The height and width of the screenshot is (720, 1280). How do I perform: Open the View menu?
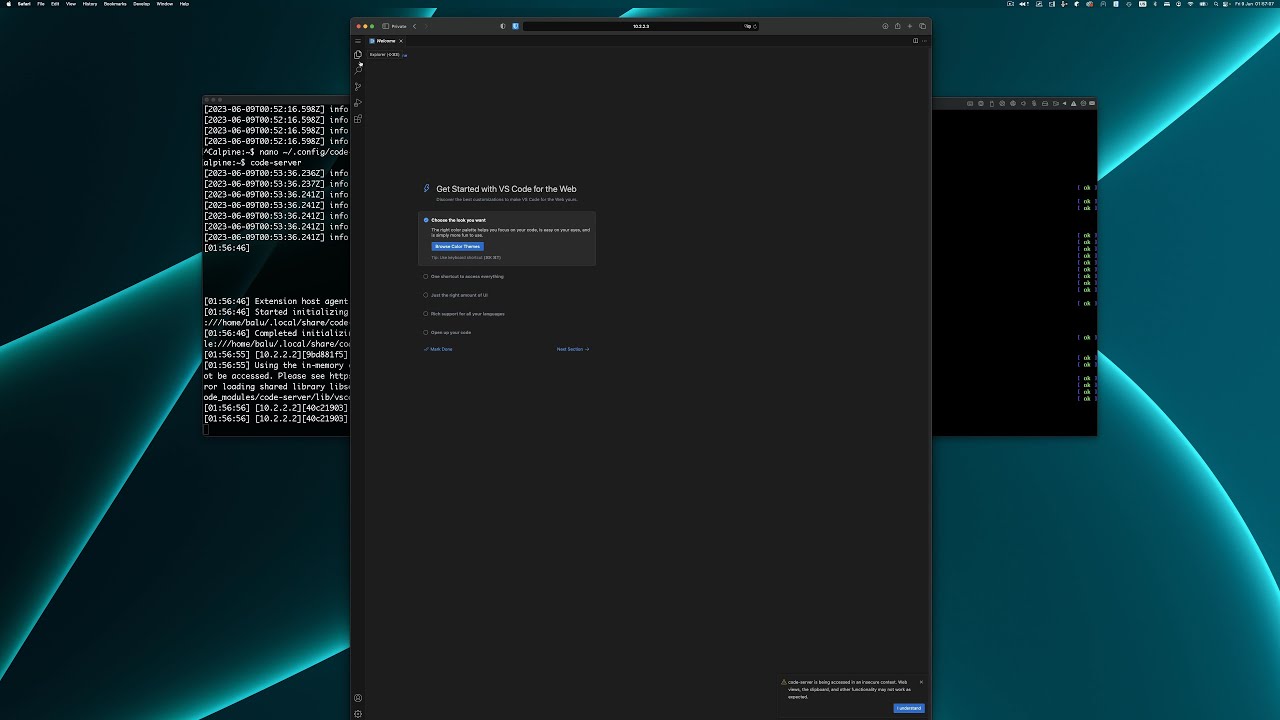click(x=71, y=4)
